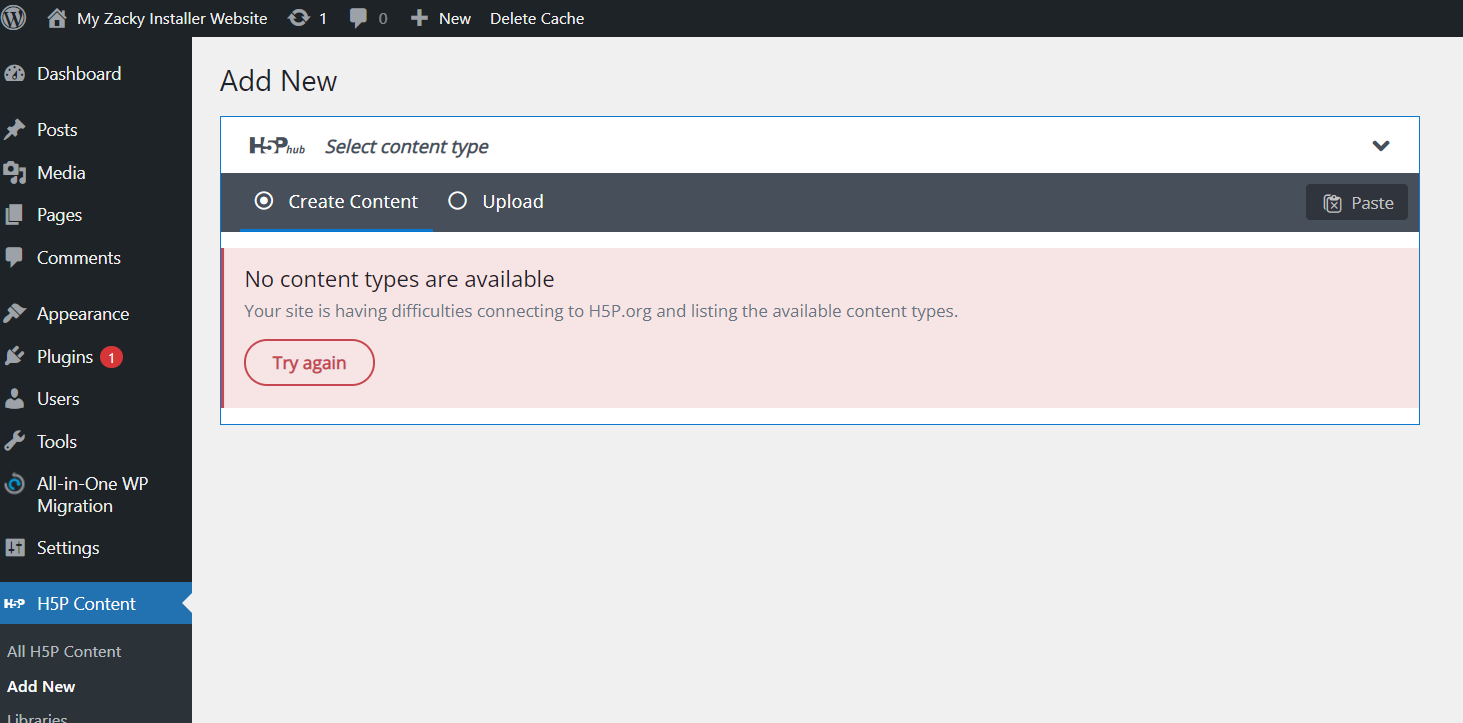The height and width of the screenshot is (723, 1463).
Task: Click the H5P logo icon in sidebar
Action: pyautogui.click(x=14, y=604)
